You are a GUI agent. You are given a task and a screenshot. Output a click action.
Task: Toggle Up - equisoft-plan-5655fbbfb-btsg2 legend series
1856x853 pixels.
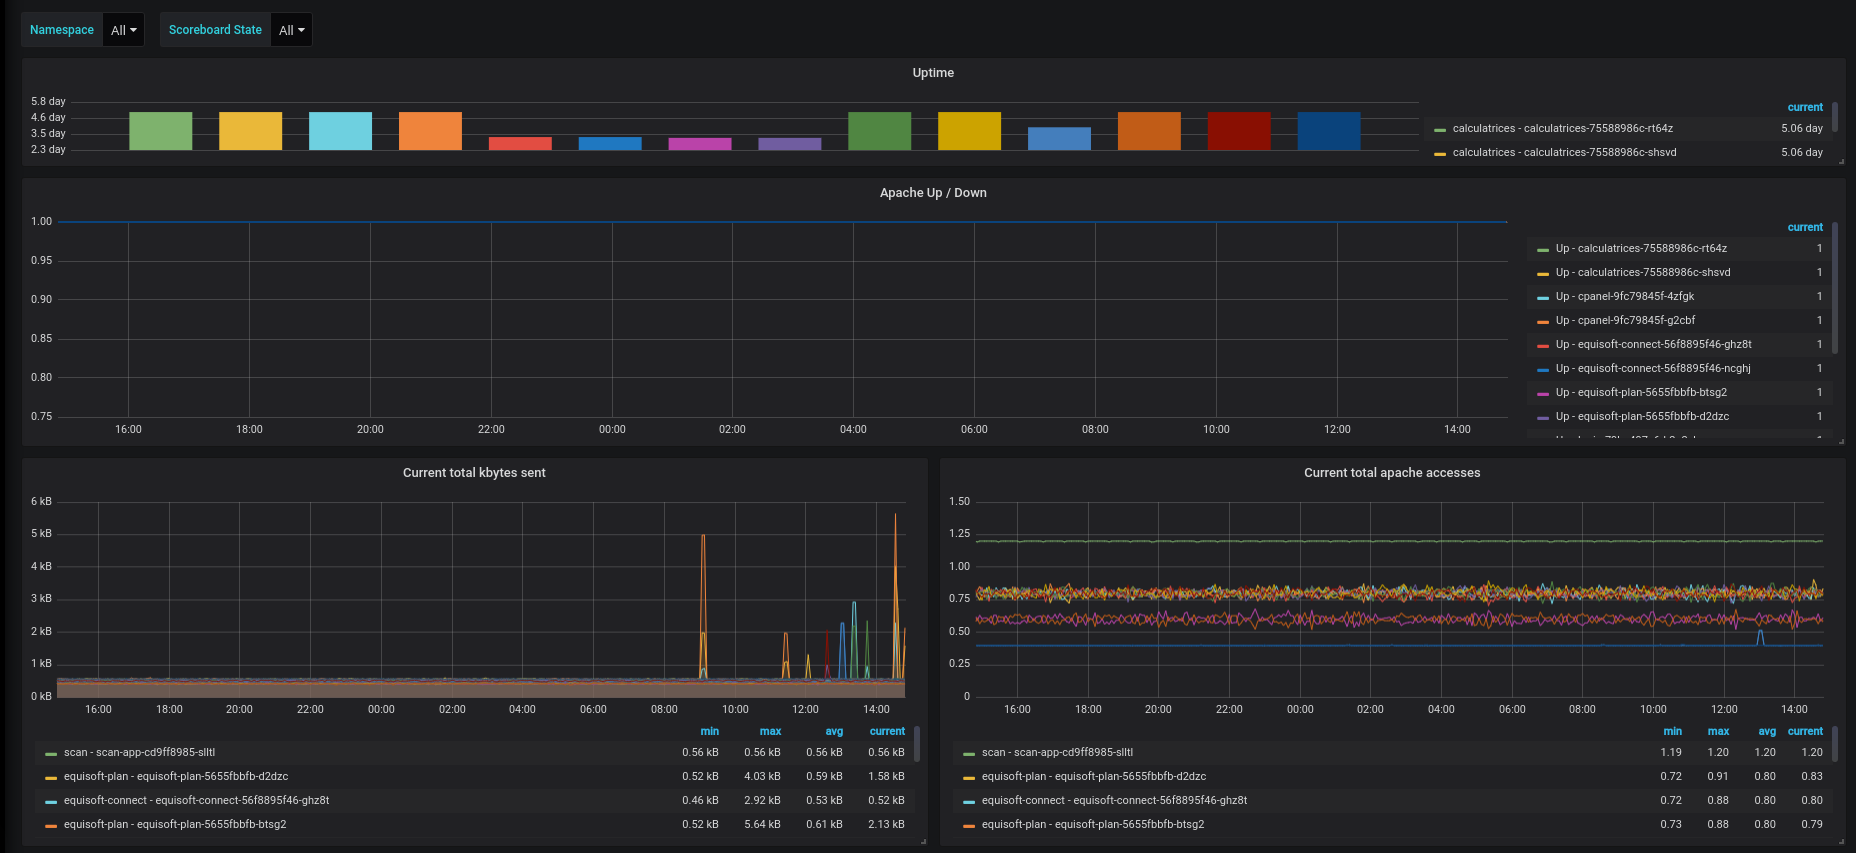point(1641,392)
